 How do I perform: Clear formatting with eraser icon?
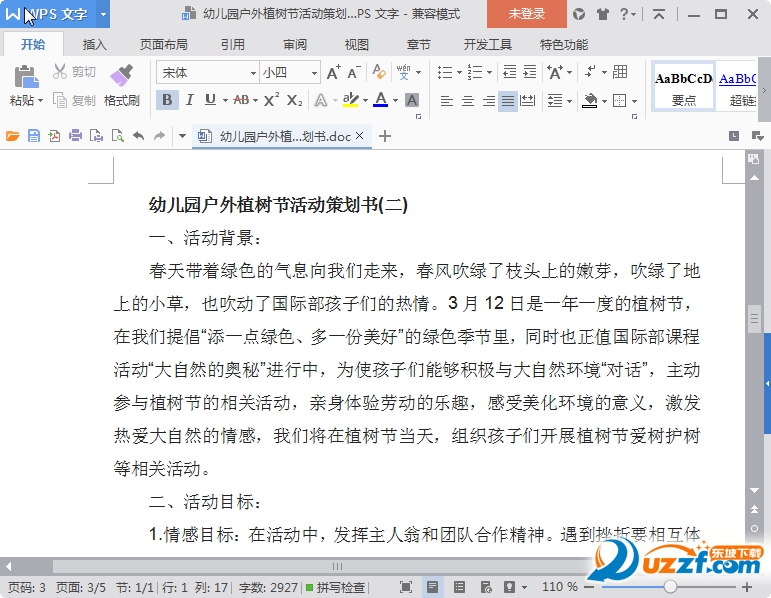(x=379, y=72)
